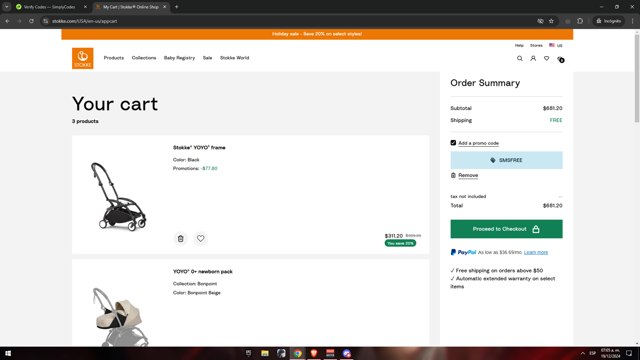Open the wishlist heart icon in header
The height and width of the screenshot is (360, 640).
[x=547, y=58]
